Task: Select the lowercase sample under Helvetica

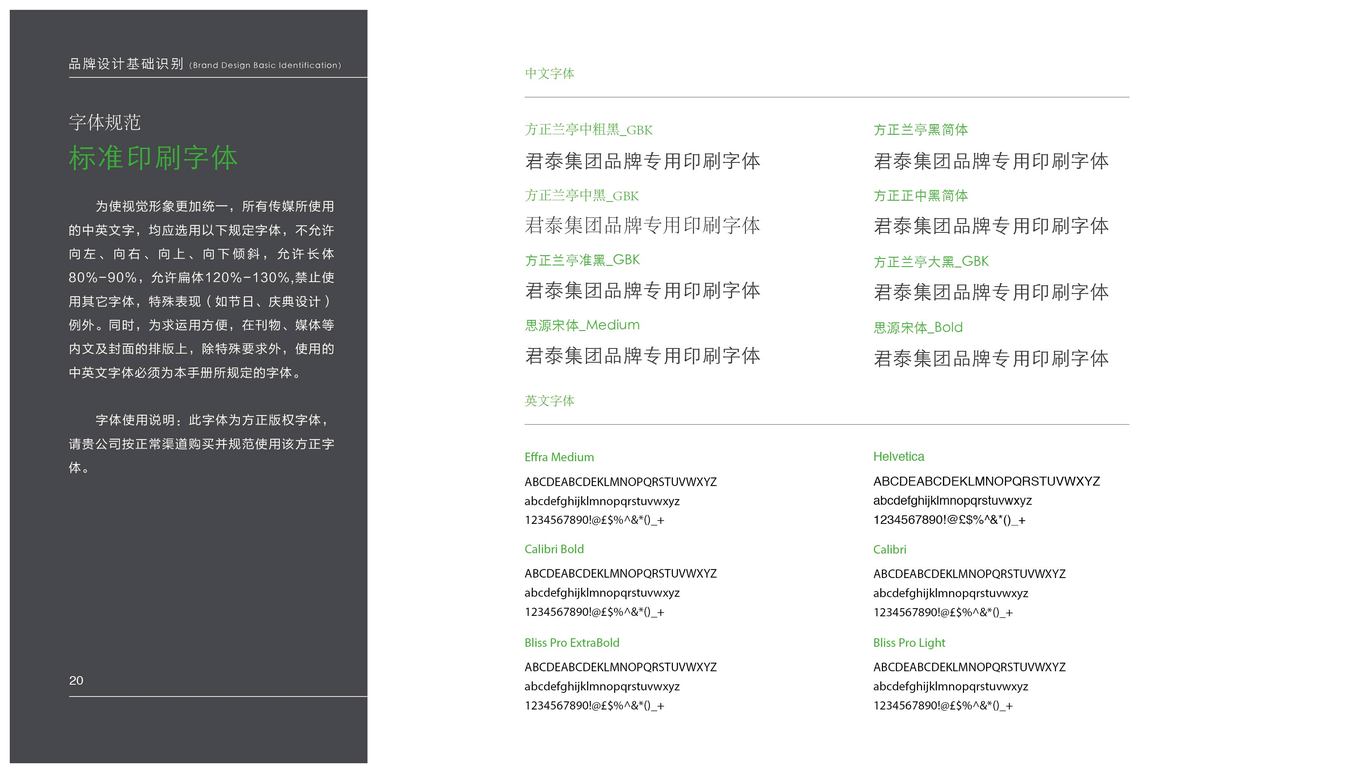Action: click(x=953, y=500)
